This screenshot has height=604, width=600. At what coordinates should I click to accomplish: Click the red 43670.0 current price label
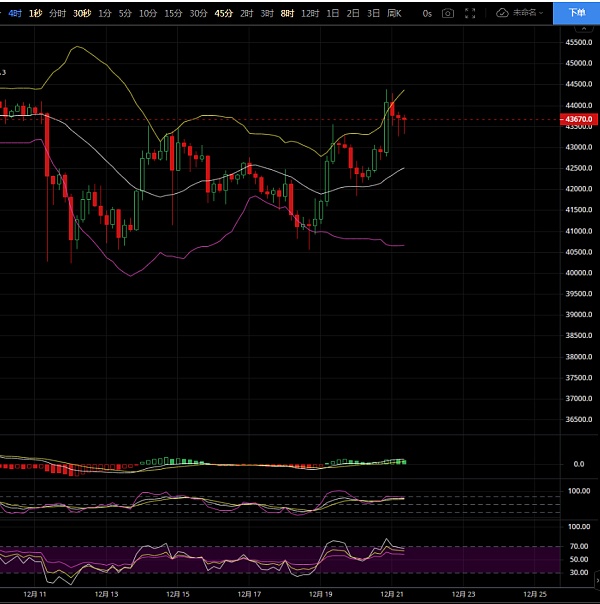(579, 119)
